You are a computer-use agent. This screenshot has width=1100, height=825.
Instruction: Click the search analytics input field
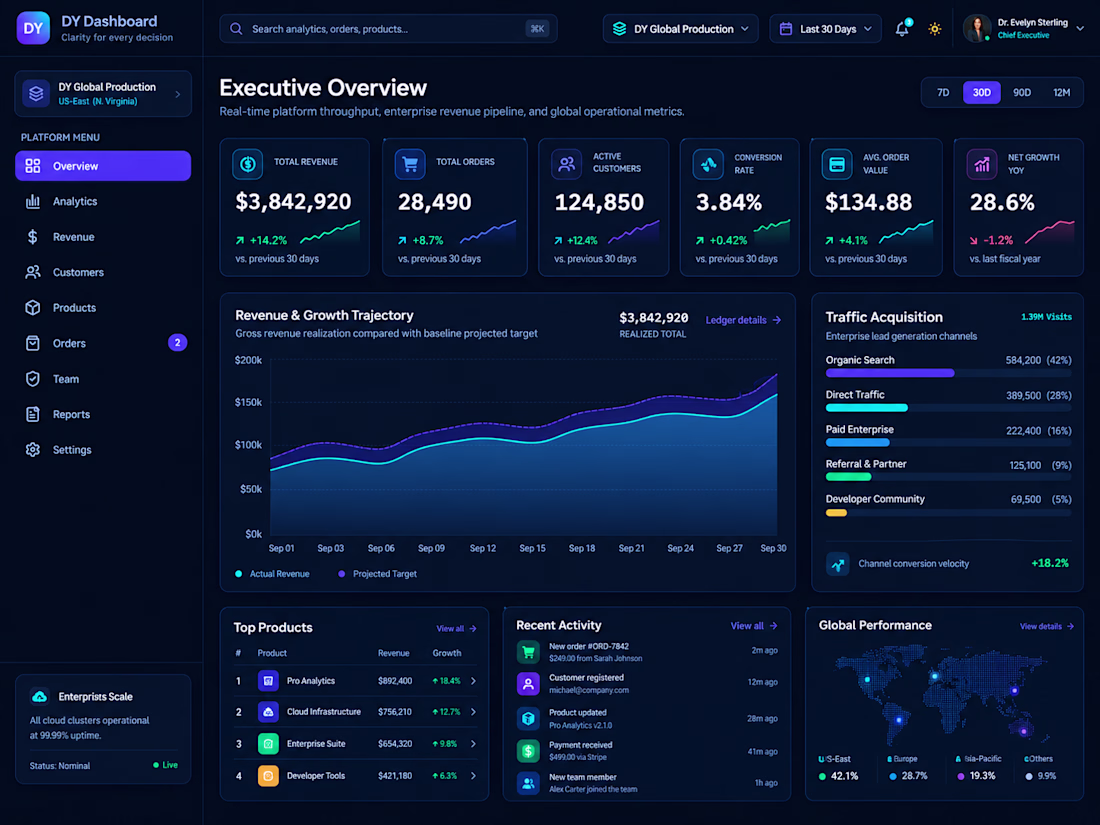coord(389,29)
